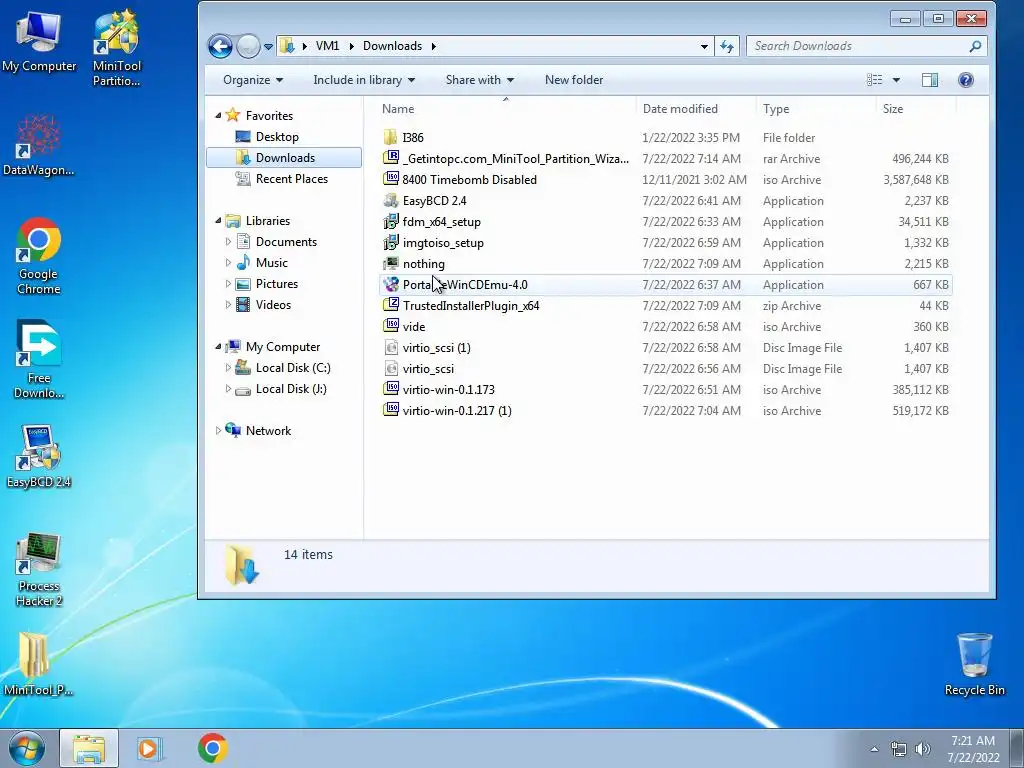Select the I386 folder icon
The width and height of the screenshot is (1024, 768).
tap(391, 137)
